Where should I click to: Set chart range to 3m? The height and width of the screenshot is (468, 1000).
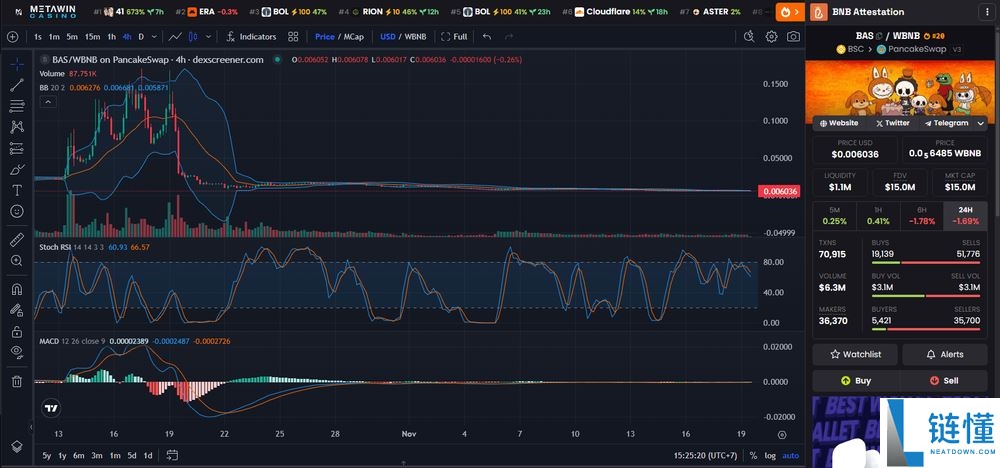coord(96,456)
